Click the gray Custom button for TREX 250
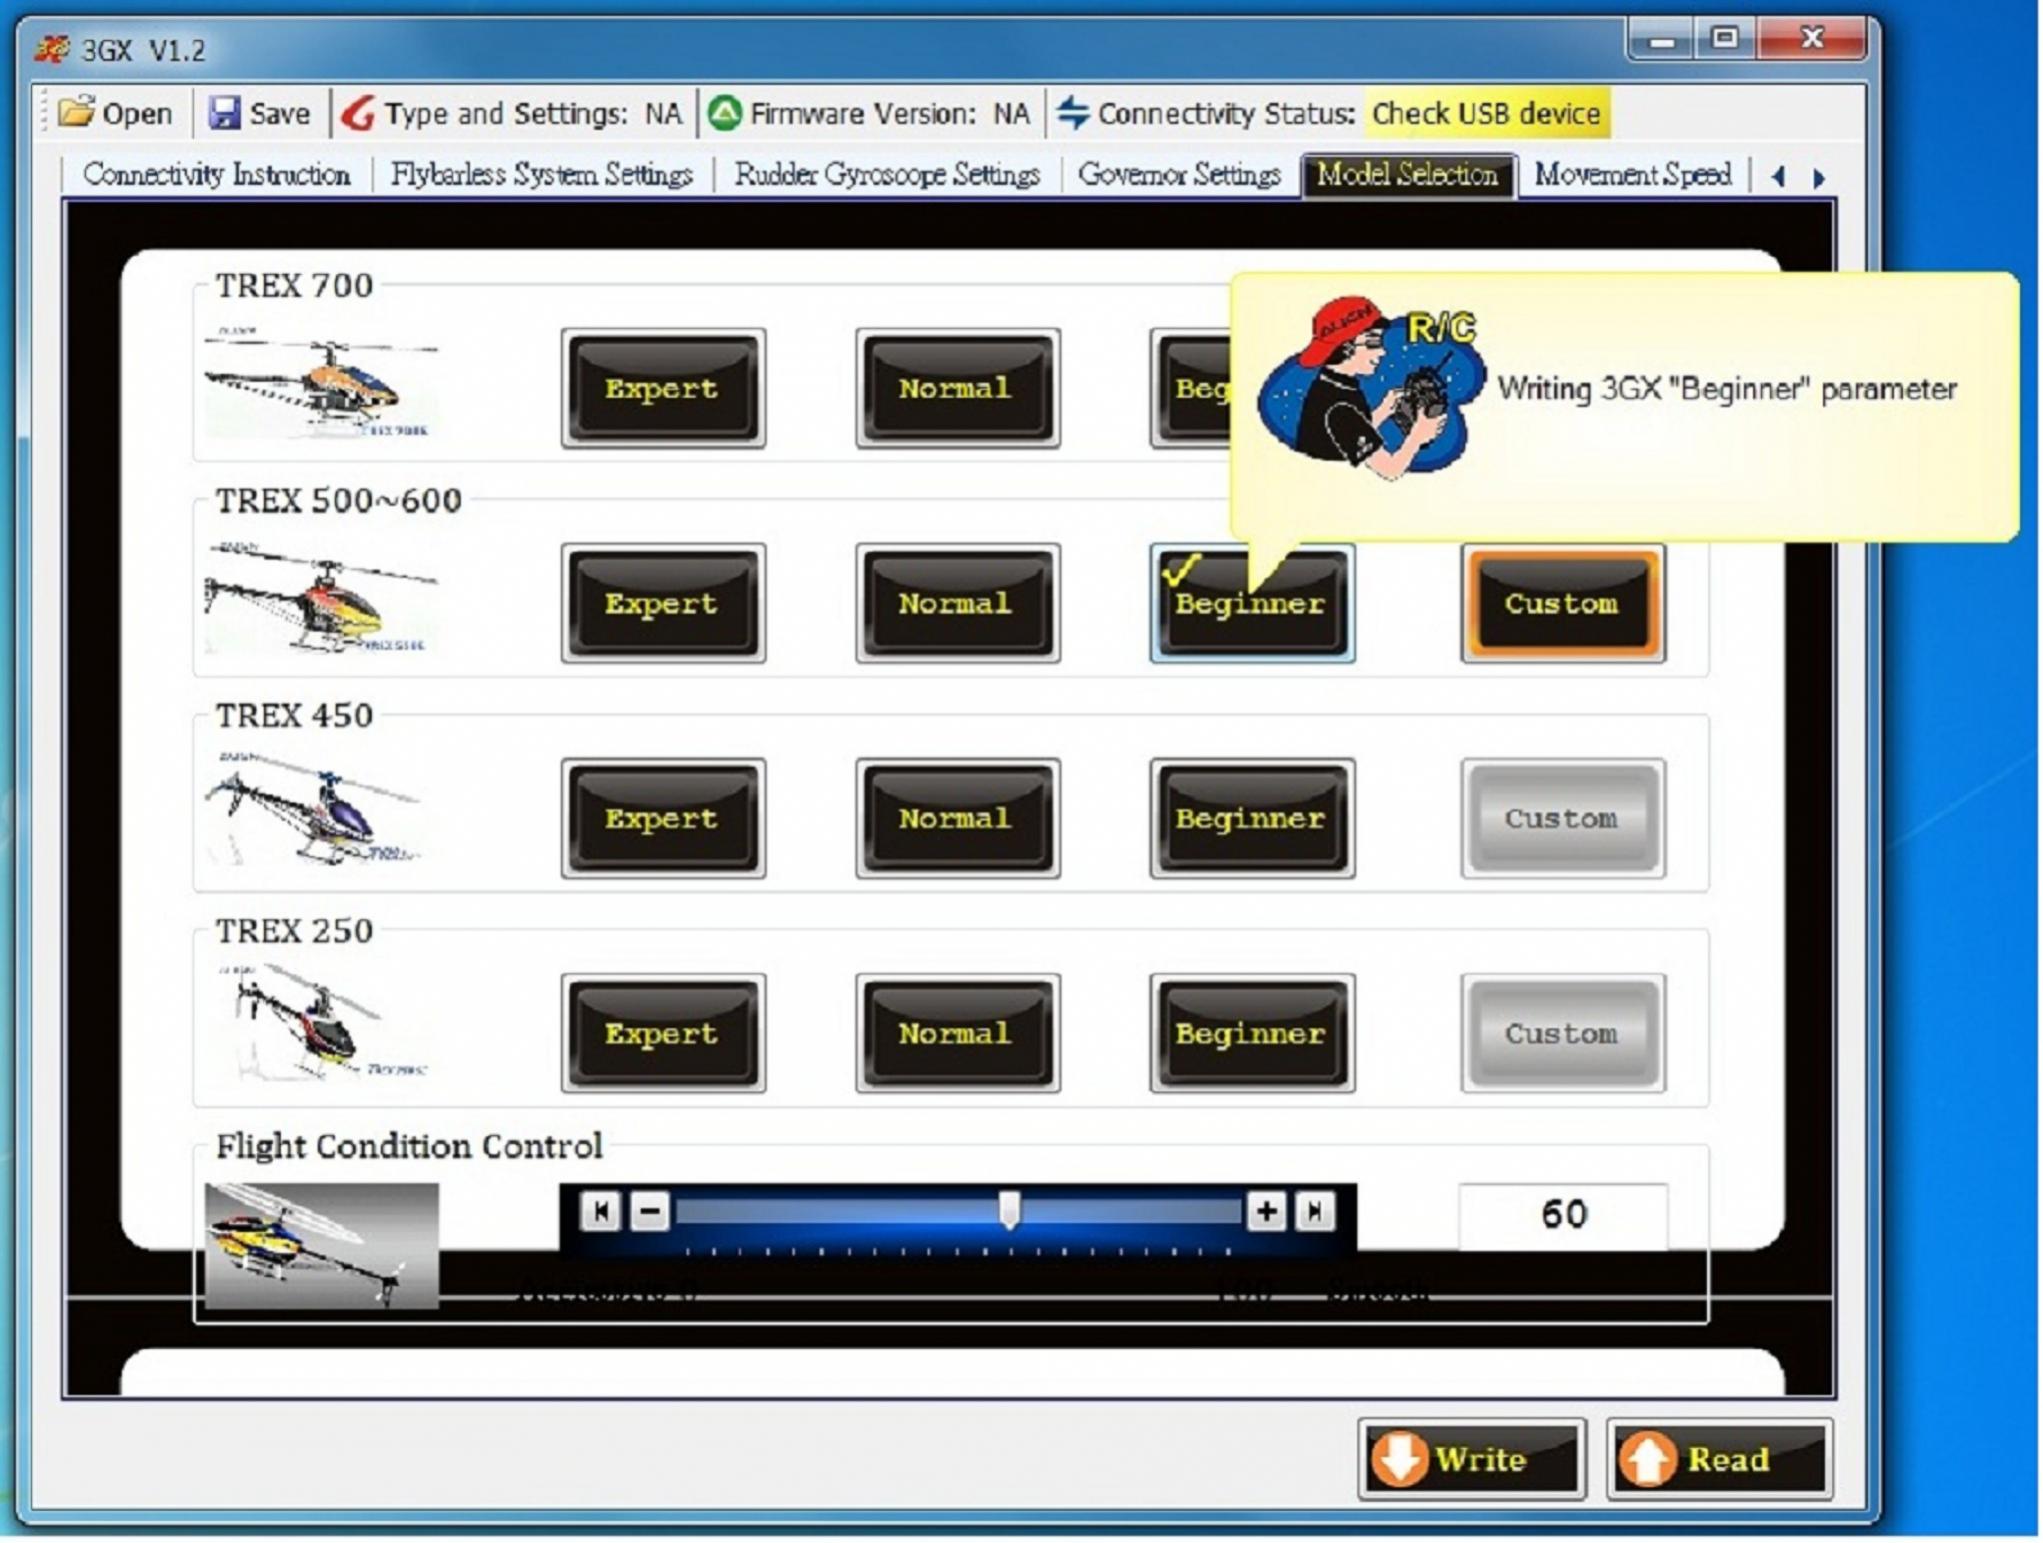2043x1543 pixels. tap(1562, 1033)
